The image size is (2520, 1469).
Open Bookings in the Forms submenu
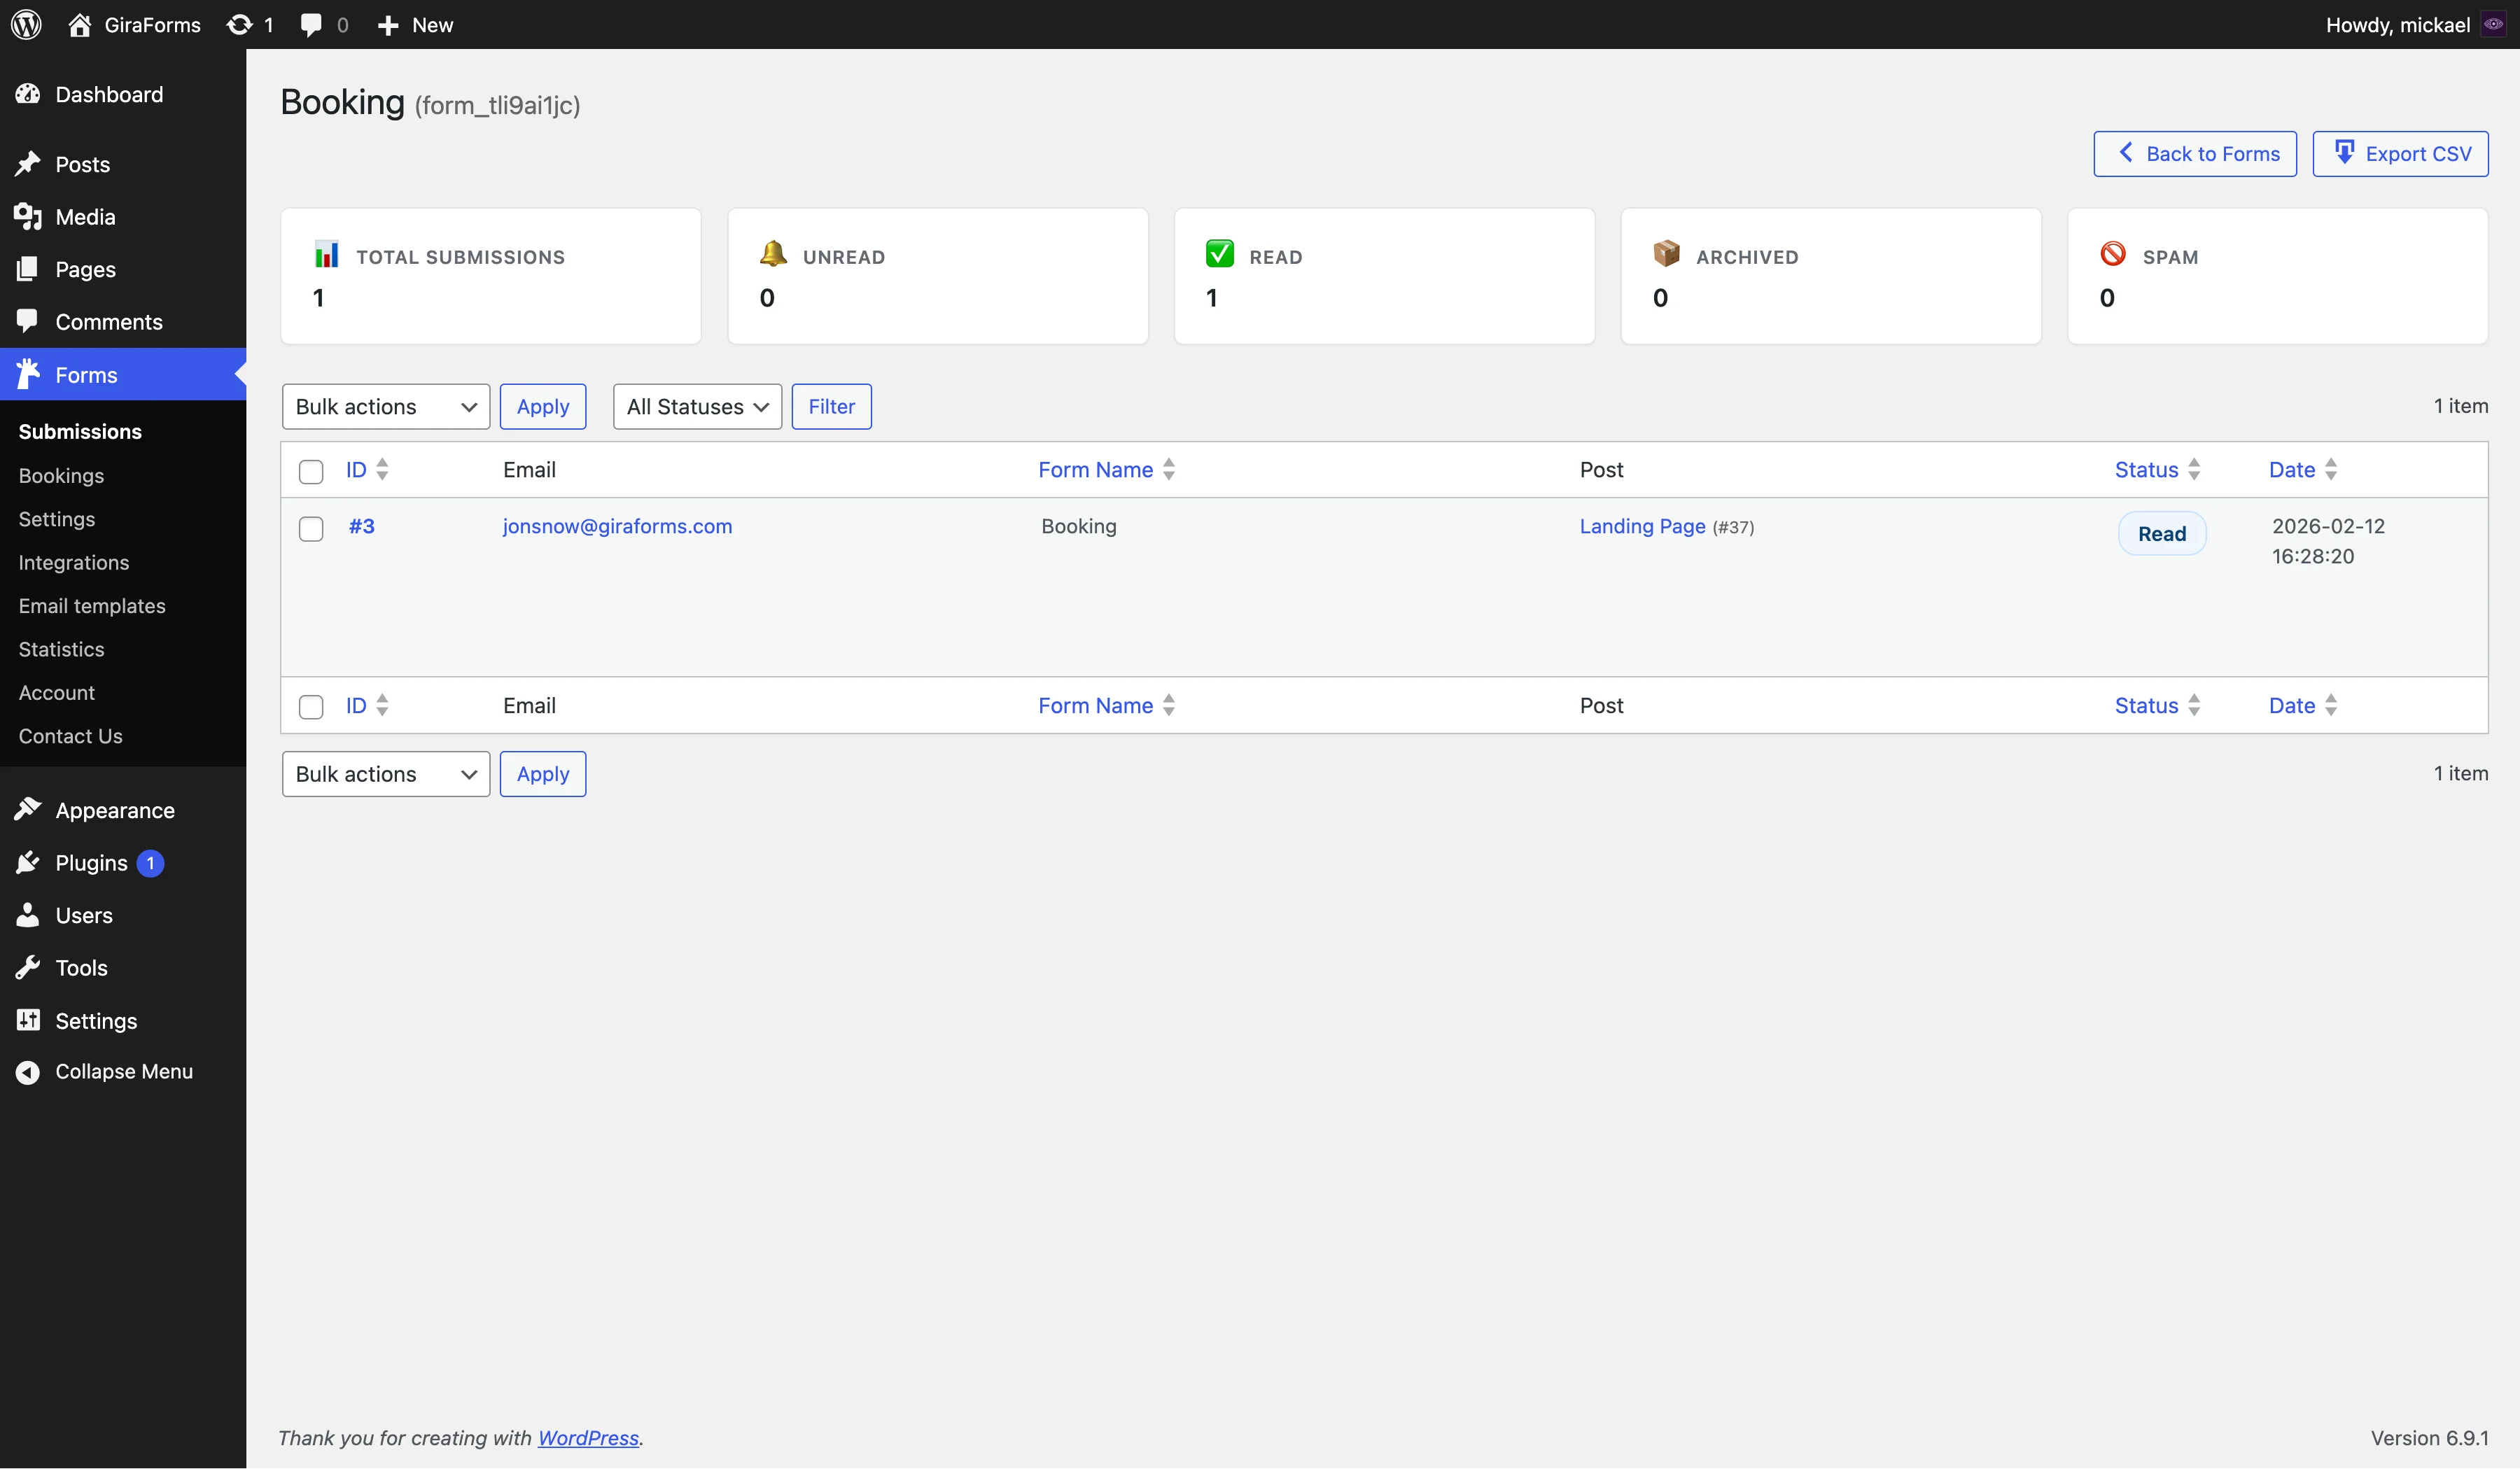[x=60, y=475]
